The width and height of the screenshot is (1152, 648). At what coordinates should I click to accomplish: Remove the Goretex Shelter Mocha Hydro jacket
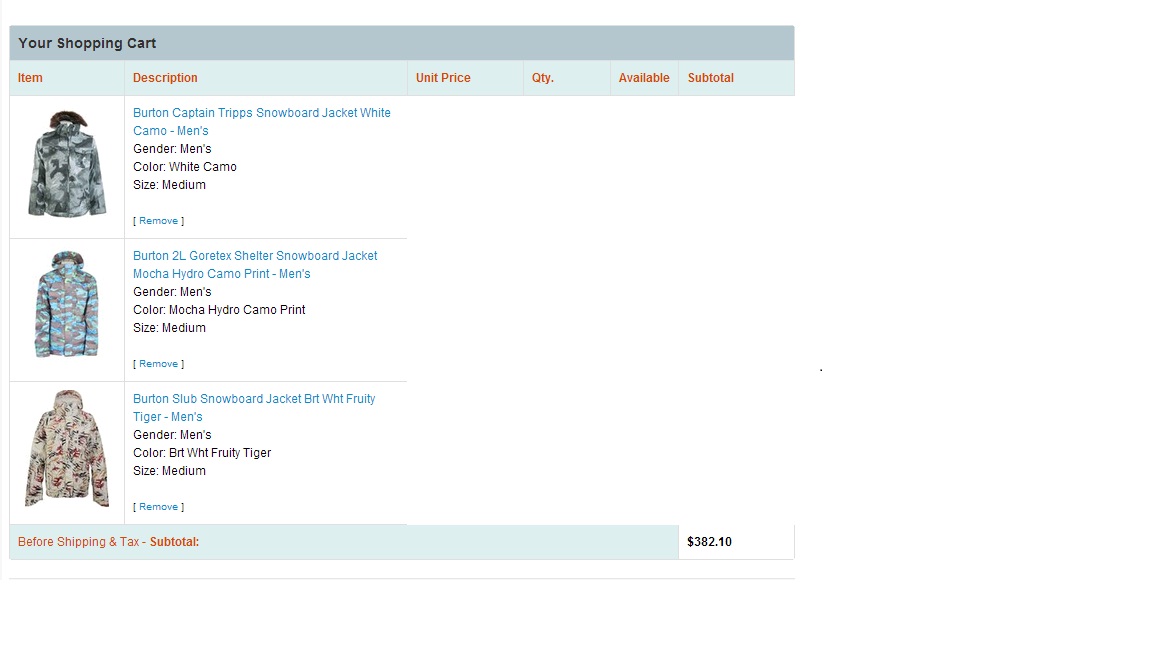[159, 364]
